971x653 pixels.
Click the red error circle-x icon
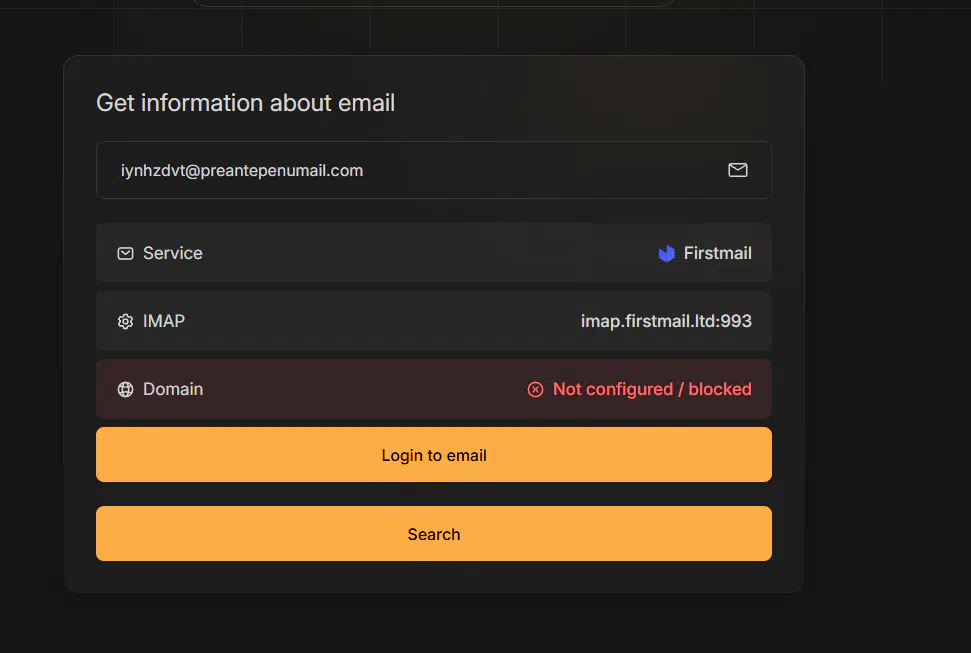pos(536,389)
